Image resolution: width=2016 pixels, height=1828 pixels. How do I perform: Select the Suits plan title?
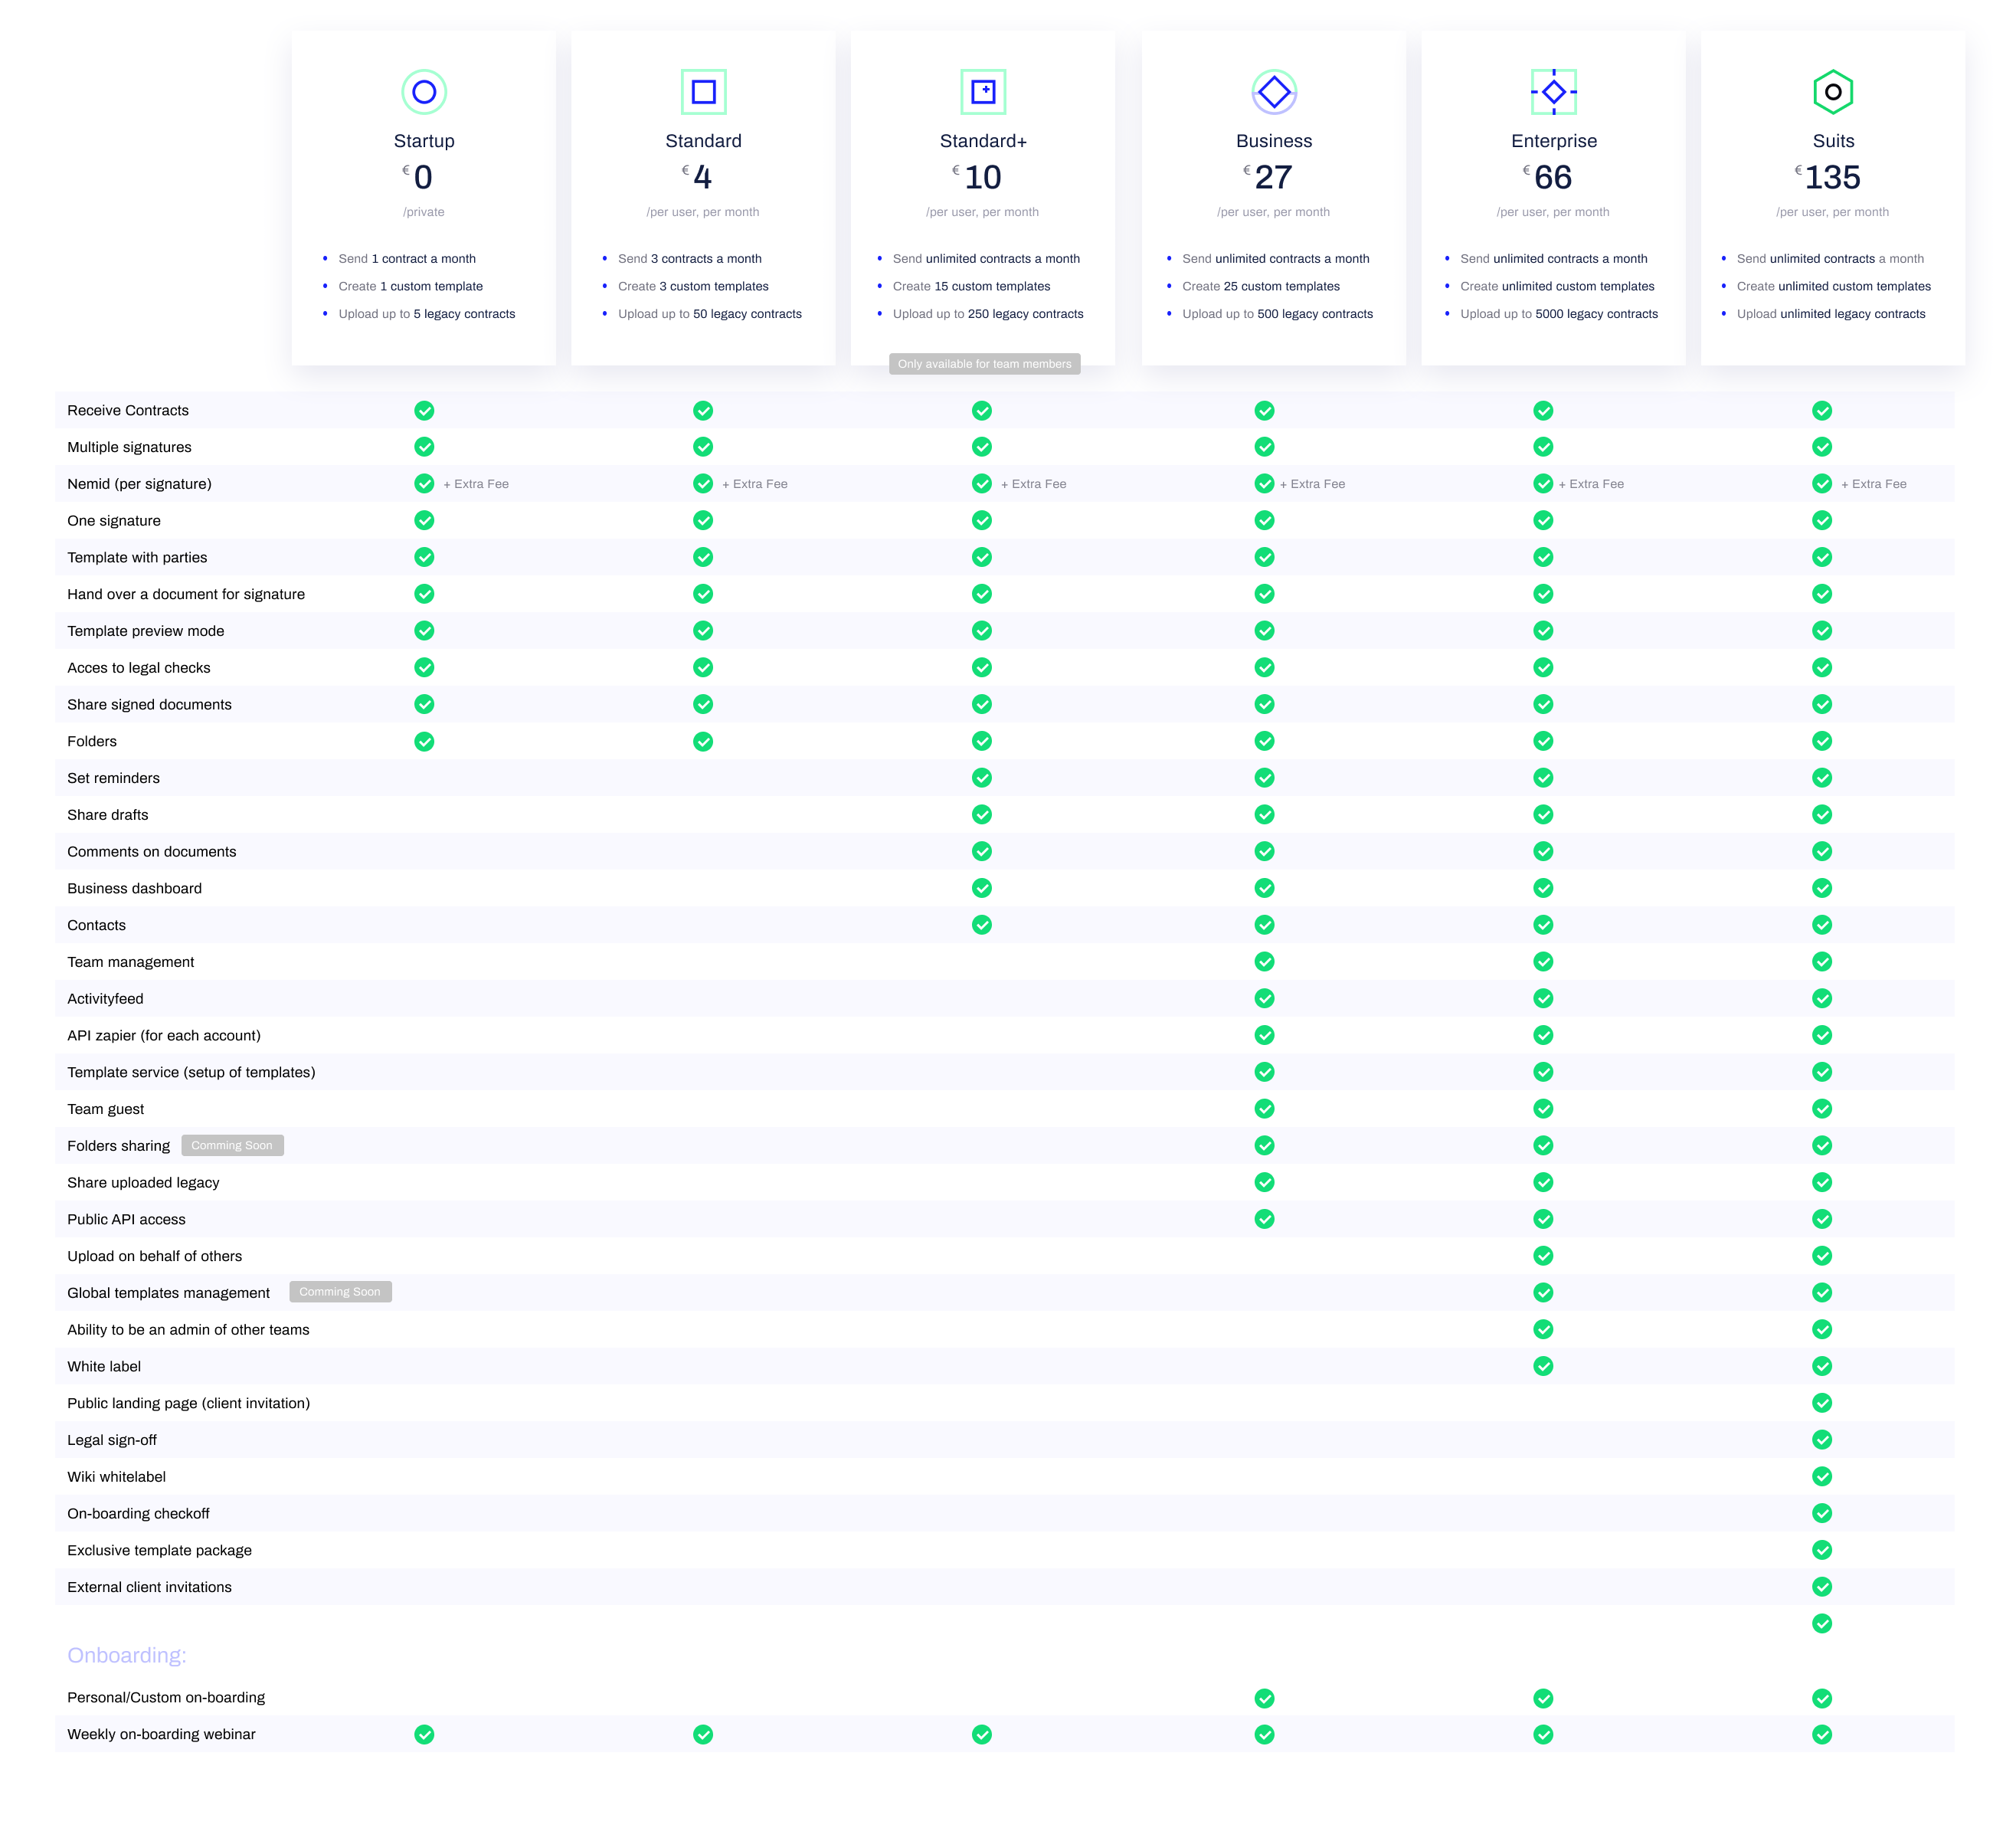[1833, 141]
